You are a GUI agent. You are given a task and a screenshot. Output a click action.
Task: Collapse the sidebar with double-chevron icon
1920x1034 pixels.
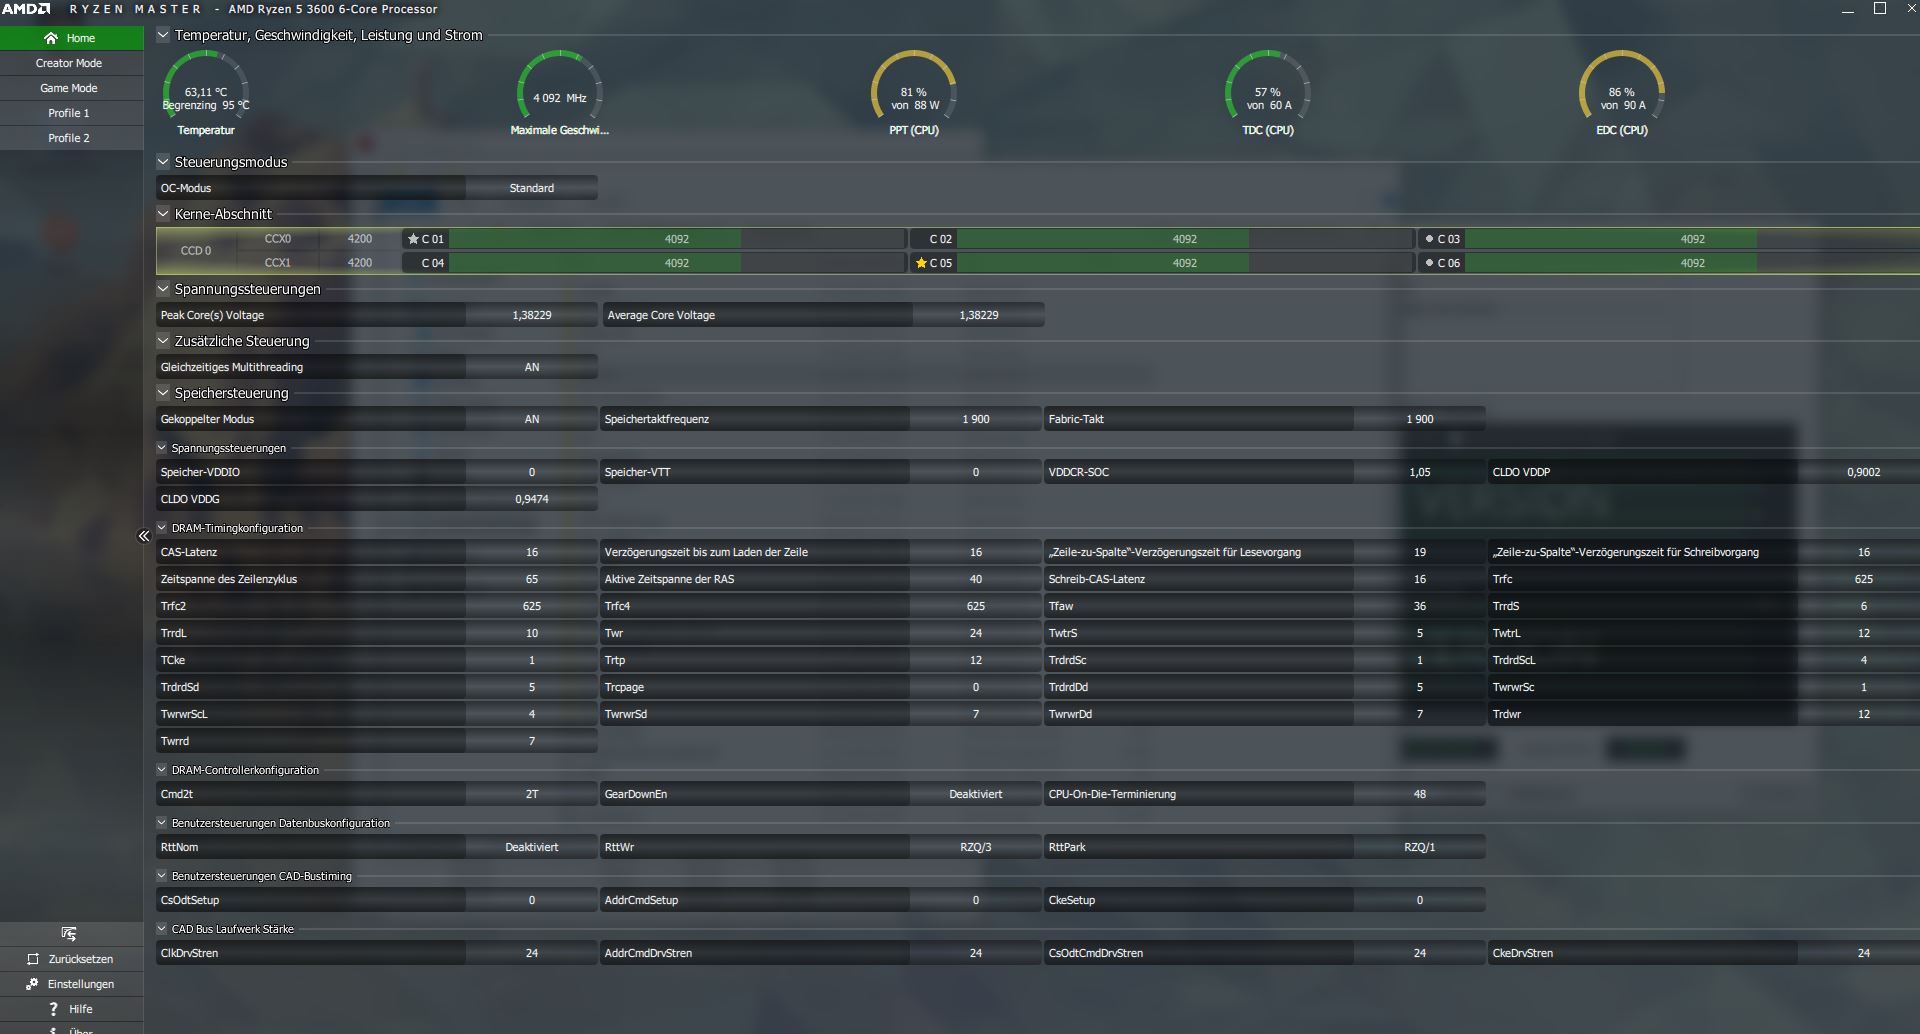coord(143,536)
